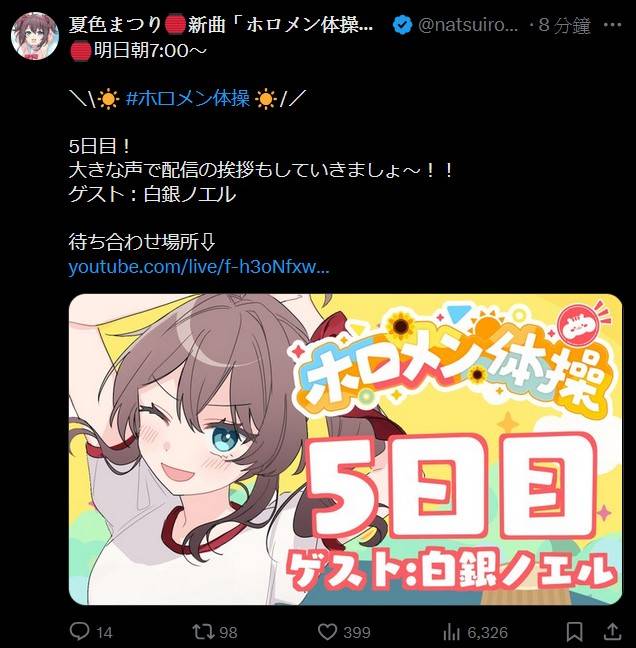
Task: Click the retweet count 98
Action: pos(228,633)
